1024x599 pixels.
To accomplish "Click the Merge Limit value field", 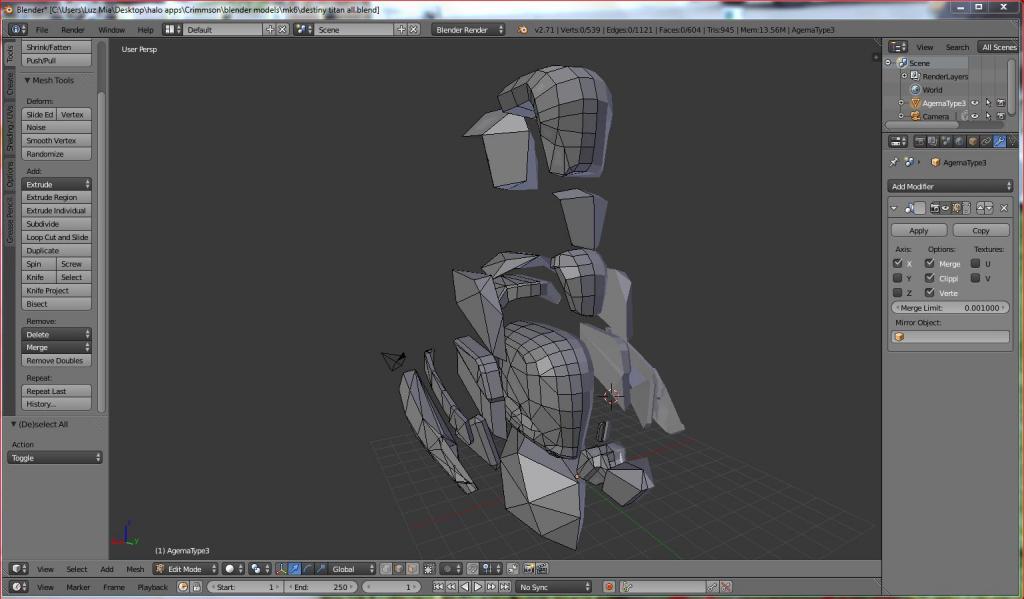I will [950, 308].
